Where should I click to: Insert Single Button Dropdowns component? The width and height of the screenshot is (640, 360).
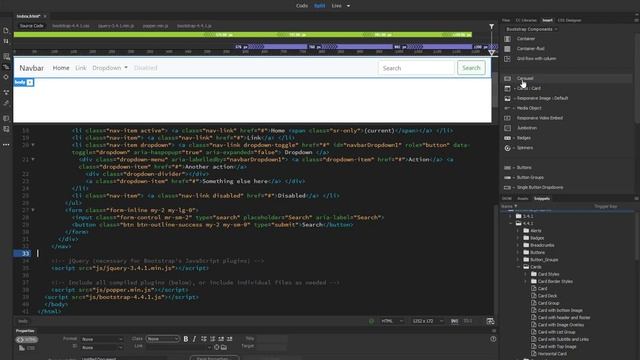540,187
